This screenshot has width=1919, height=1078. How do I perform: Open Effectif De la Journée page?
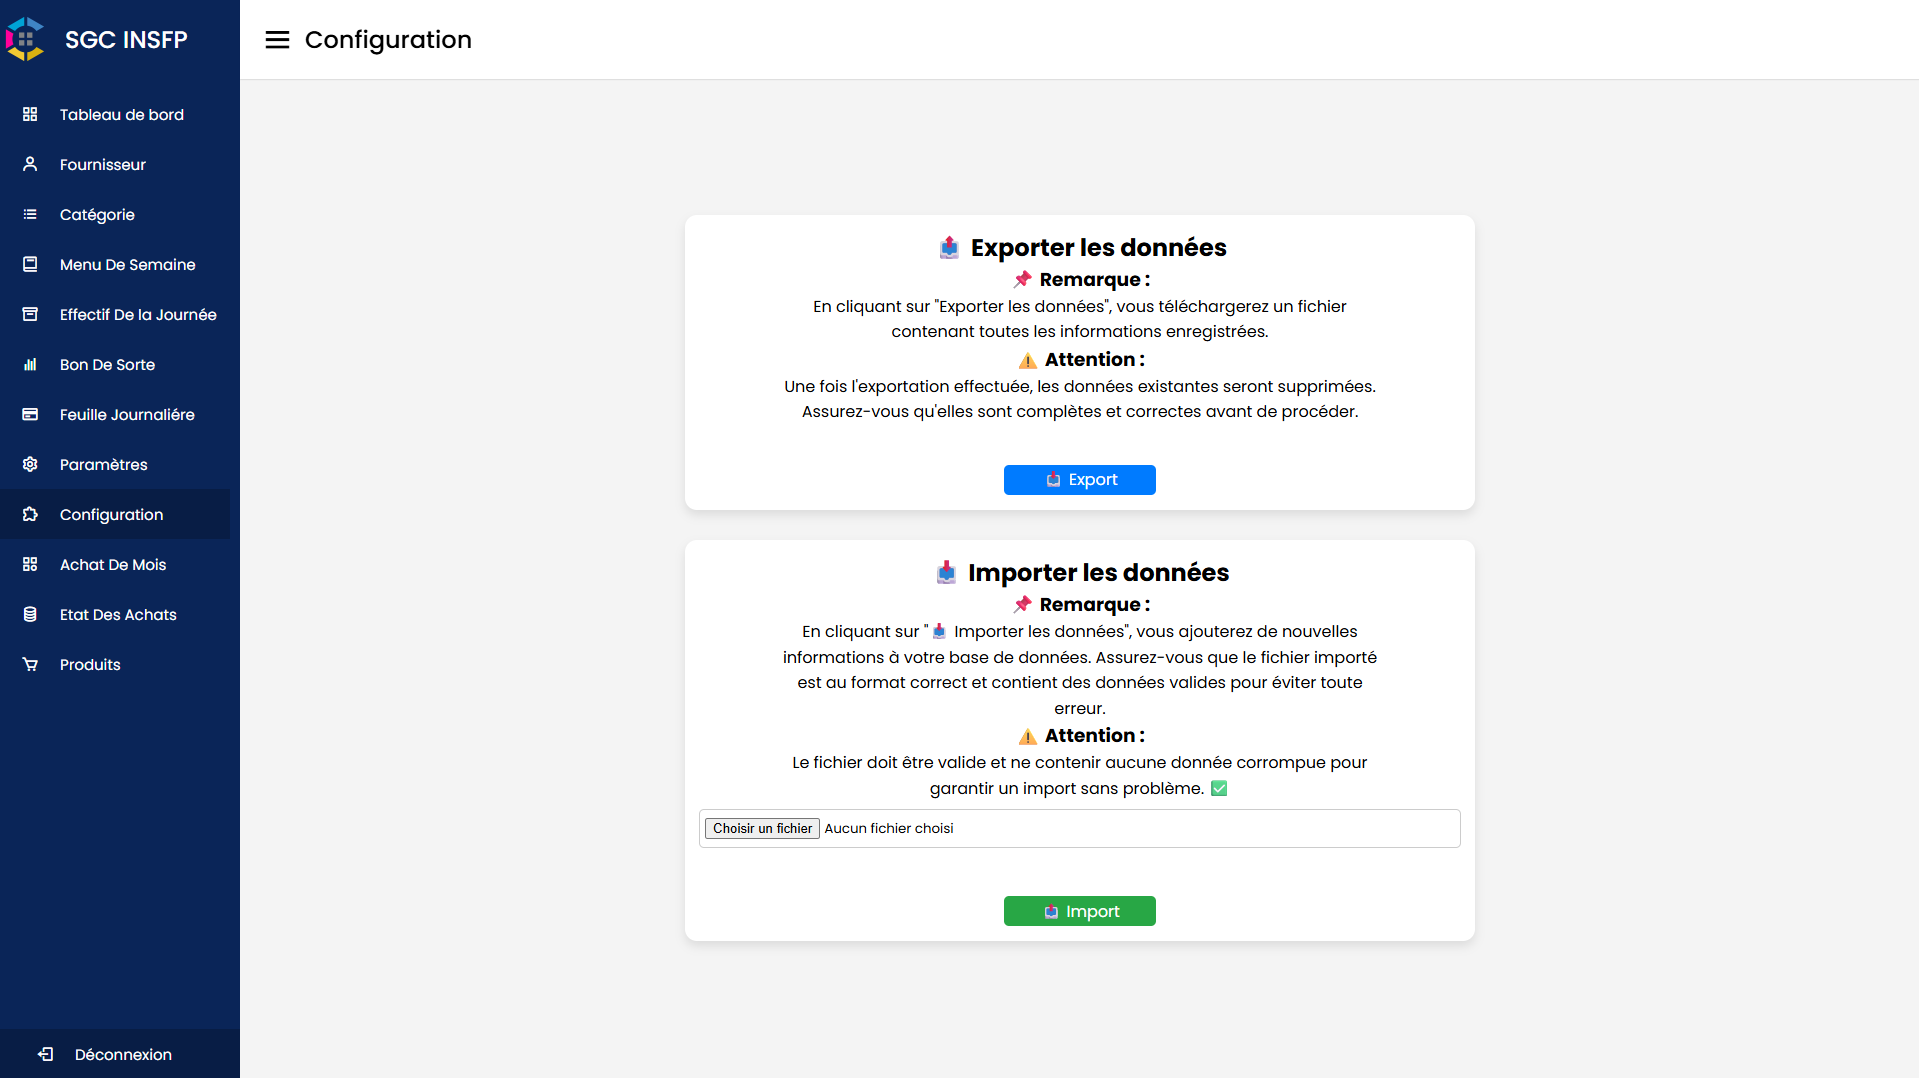(x=138, y=314)
